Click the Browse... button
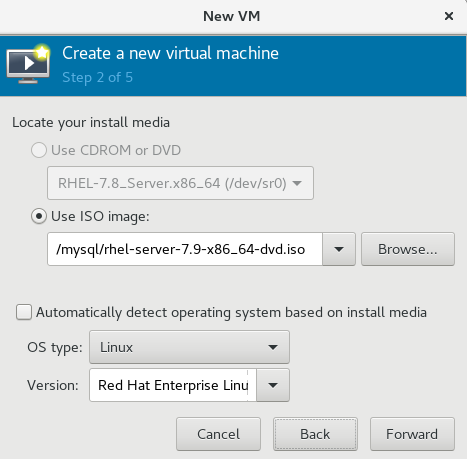The image size is (467, 459). (x=408, y=249)
